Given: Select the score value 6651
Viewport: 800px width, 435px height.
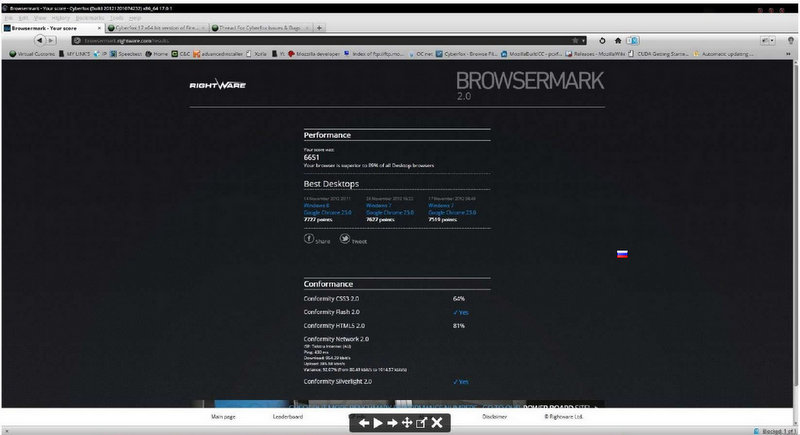Looking at the screenshot, I should tap(311, 158).
